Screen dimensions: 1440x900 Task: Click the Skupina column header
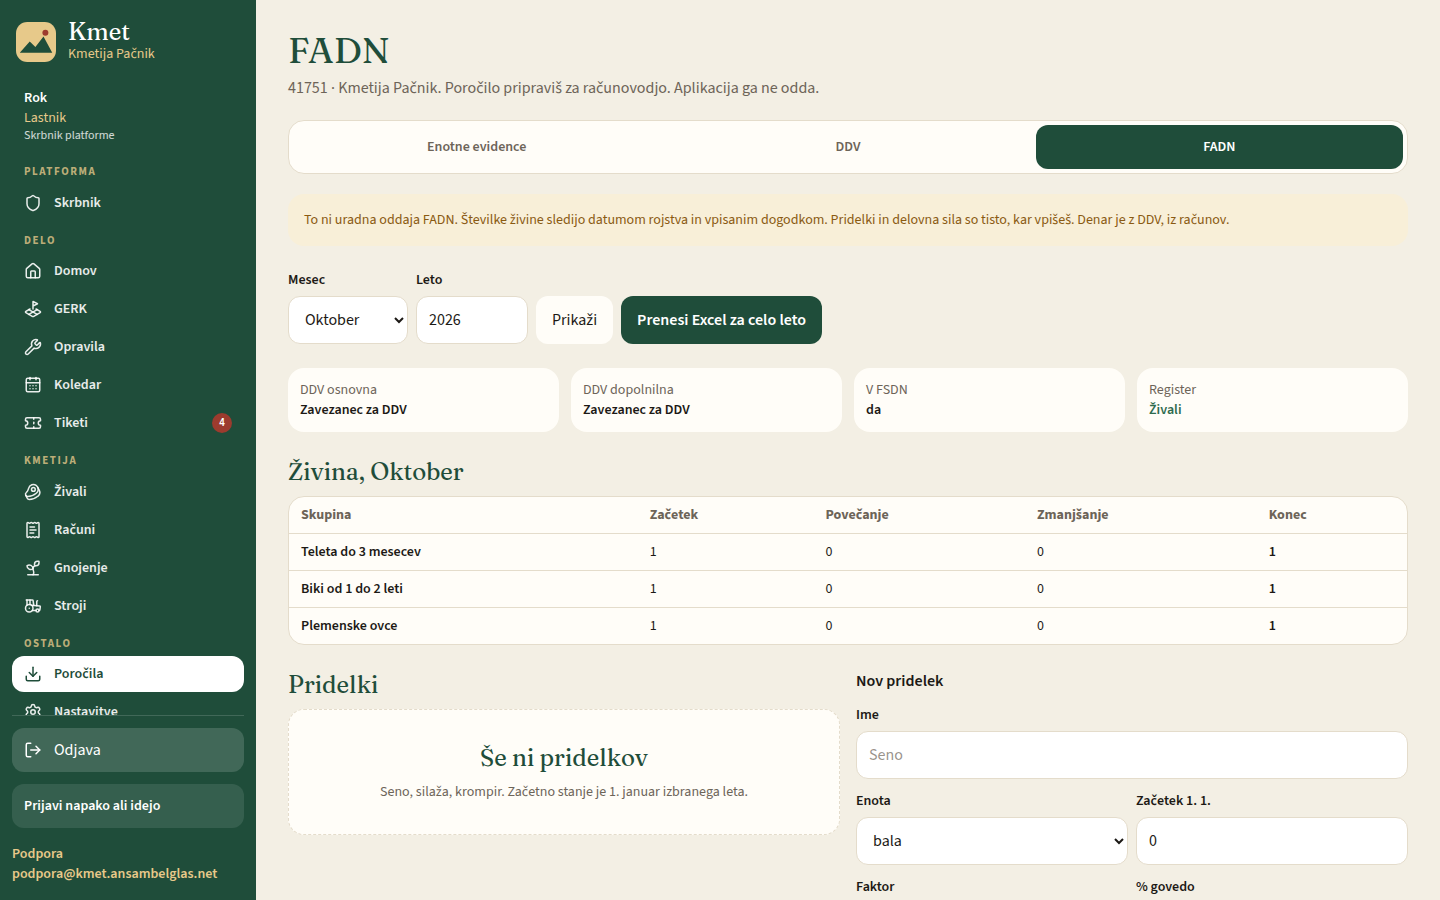(x=326, y=515)
